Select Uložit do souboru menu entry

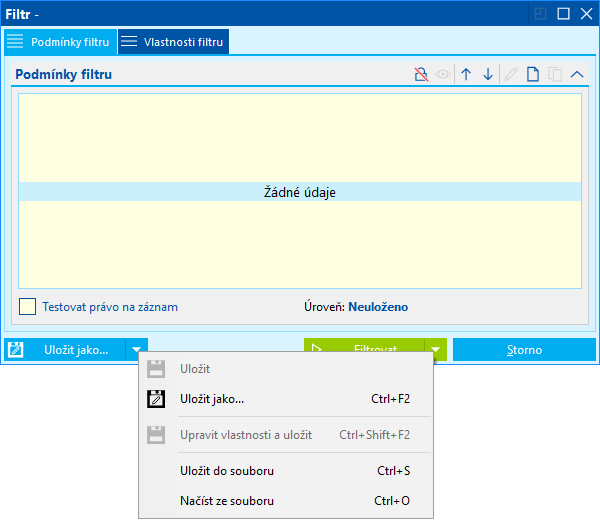[x=286, y=471]
